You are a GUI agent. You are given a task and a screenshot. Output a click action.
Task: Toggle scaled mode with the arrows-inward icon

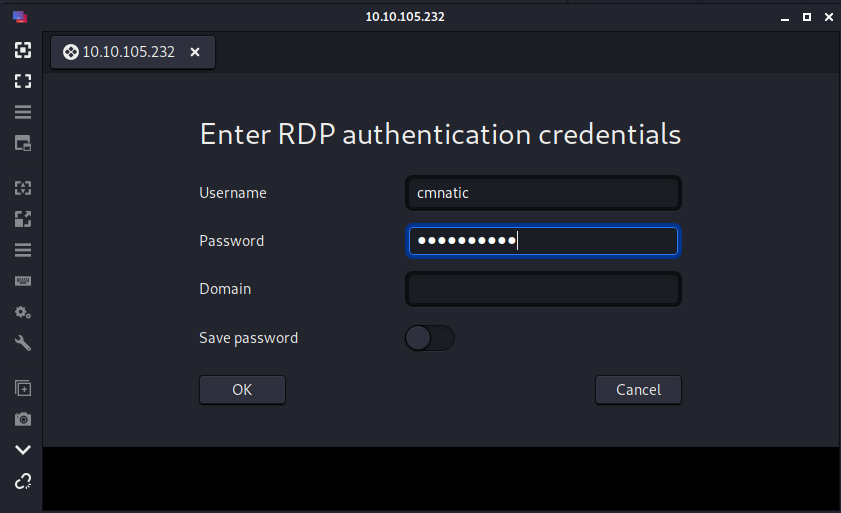pyautogui.click(x=23, y=188)
